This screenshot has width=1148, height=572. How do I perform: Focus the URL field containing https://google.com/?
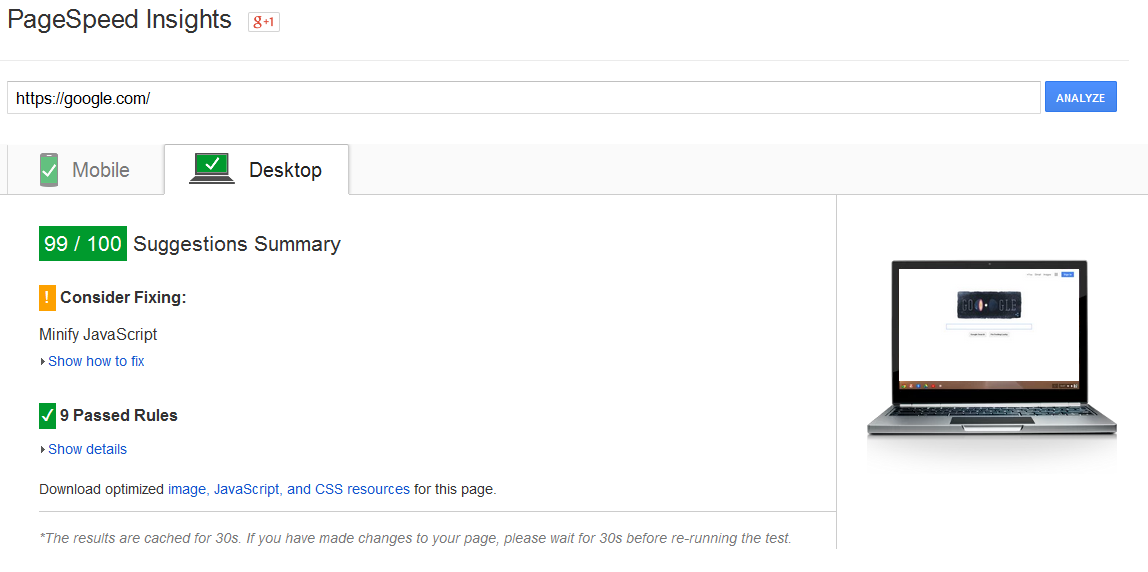coord(523,98)
